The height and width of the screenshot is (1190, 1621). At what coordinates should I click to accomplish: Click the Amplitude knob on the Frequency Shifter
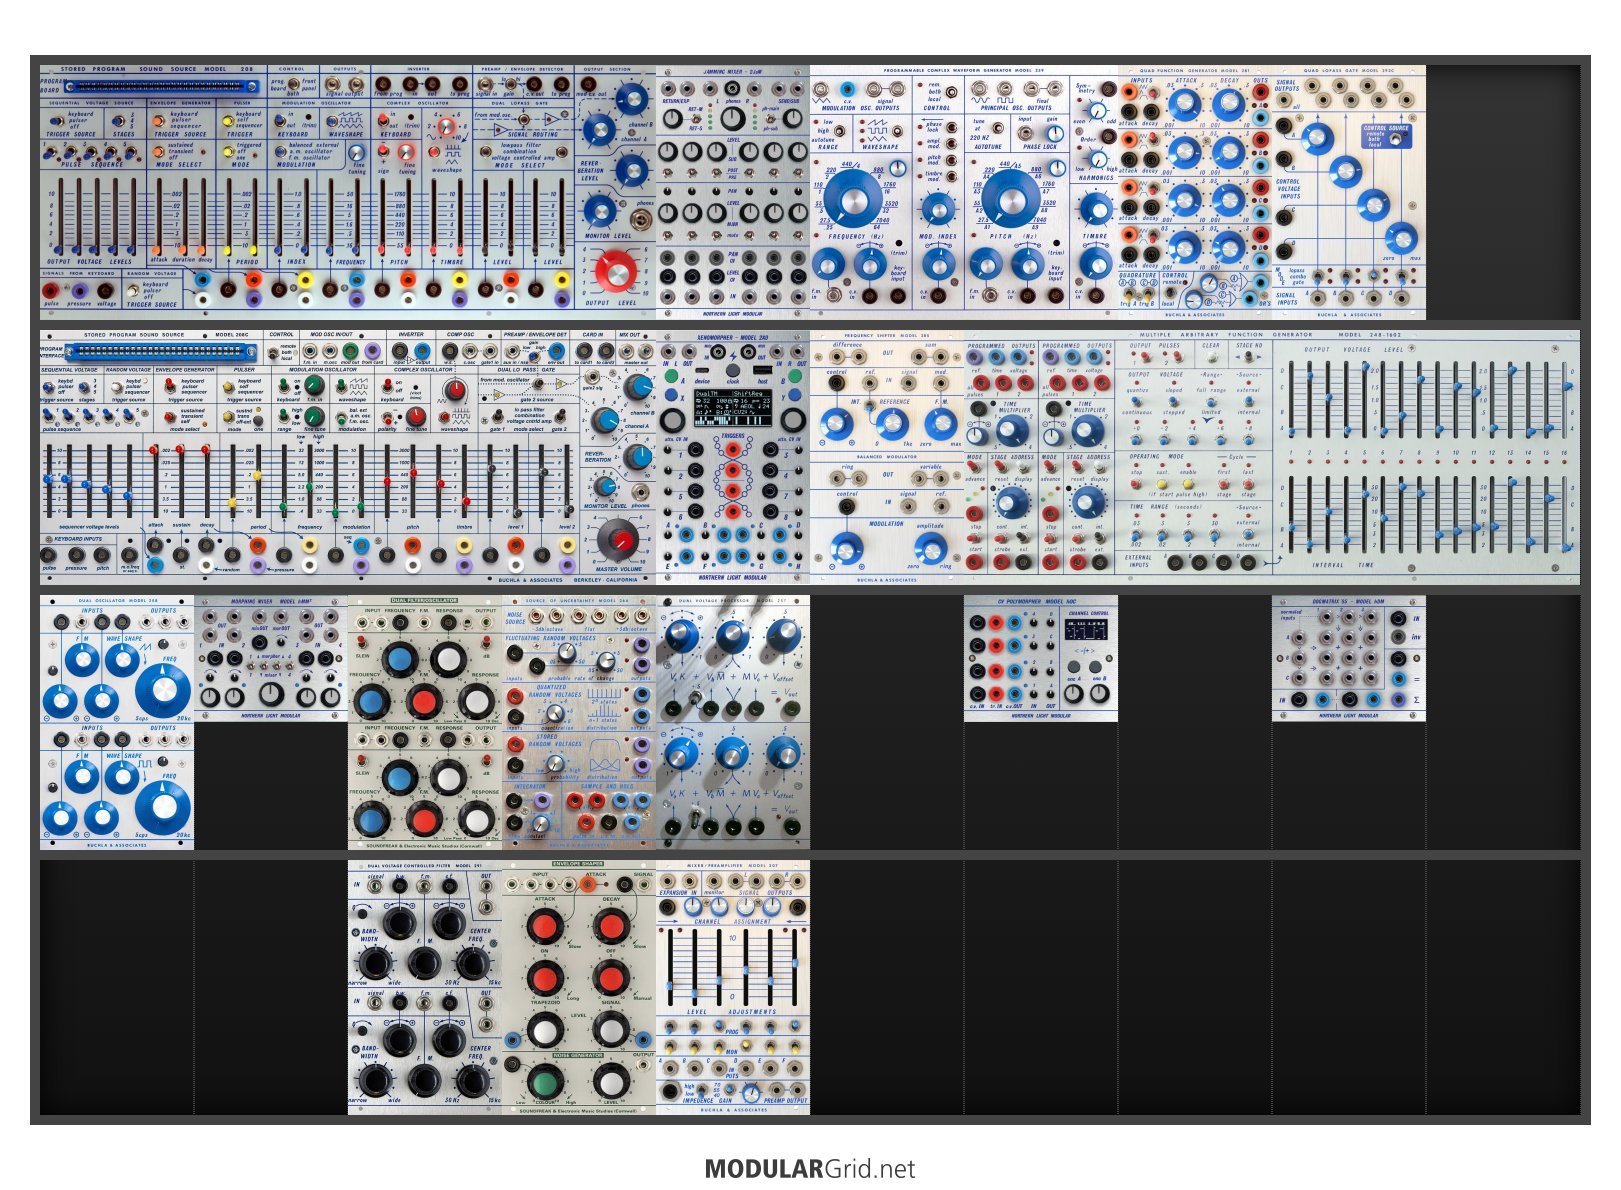[931, 548]
